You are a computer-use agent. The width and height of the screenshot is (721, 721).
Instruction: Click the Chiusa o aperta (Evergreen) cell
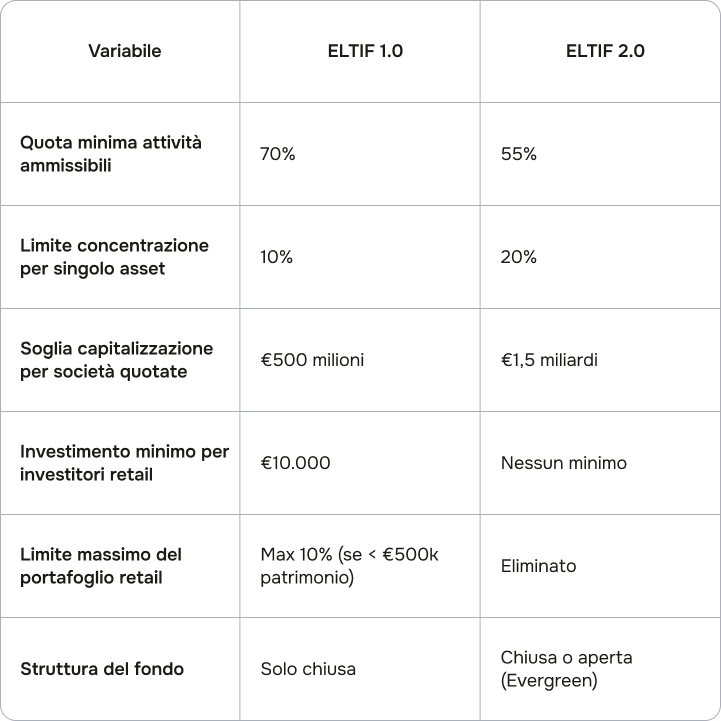point(566,669)
